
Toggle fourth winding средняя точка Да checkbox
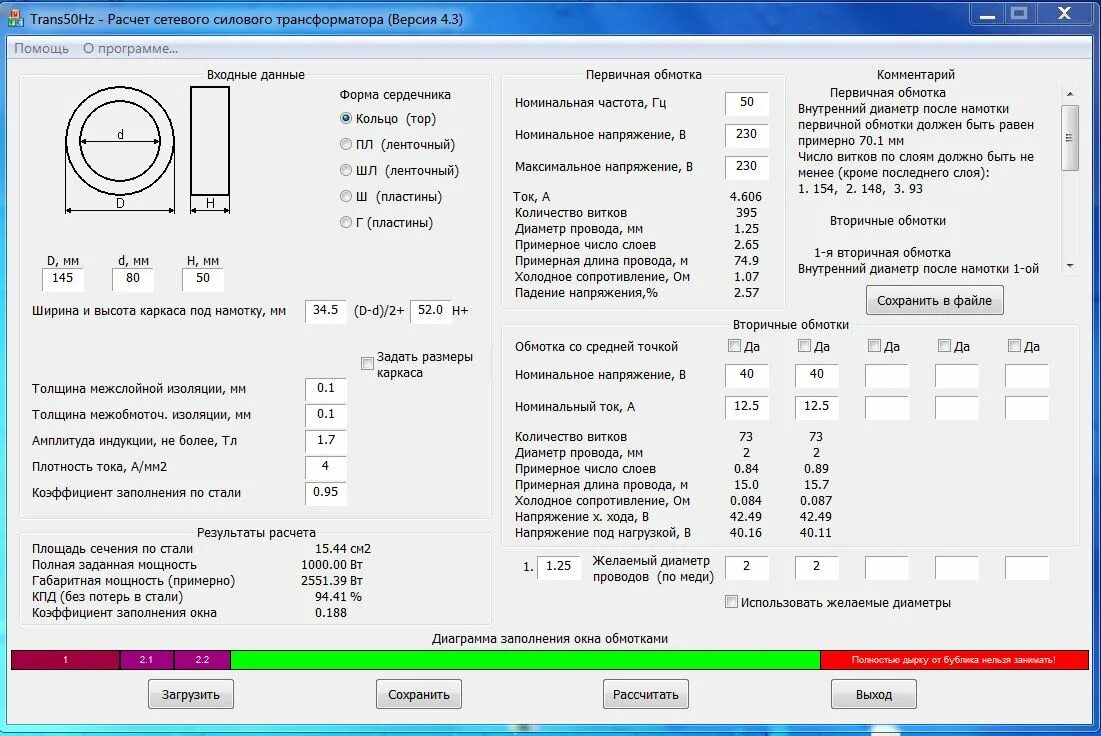(944, 346)
